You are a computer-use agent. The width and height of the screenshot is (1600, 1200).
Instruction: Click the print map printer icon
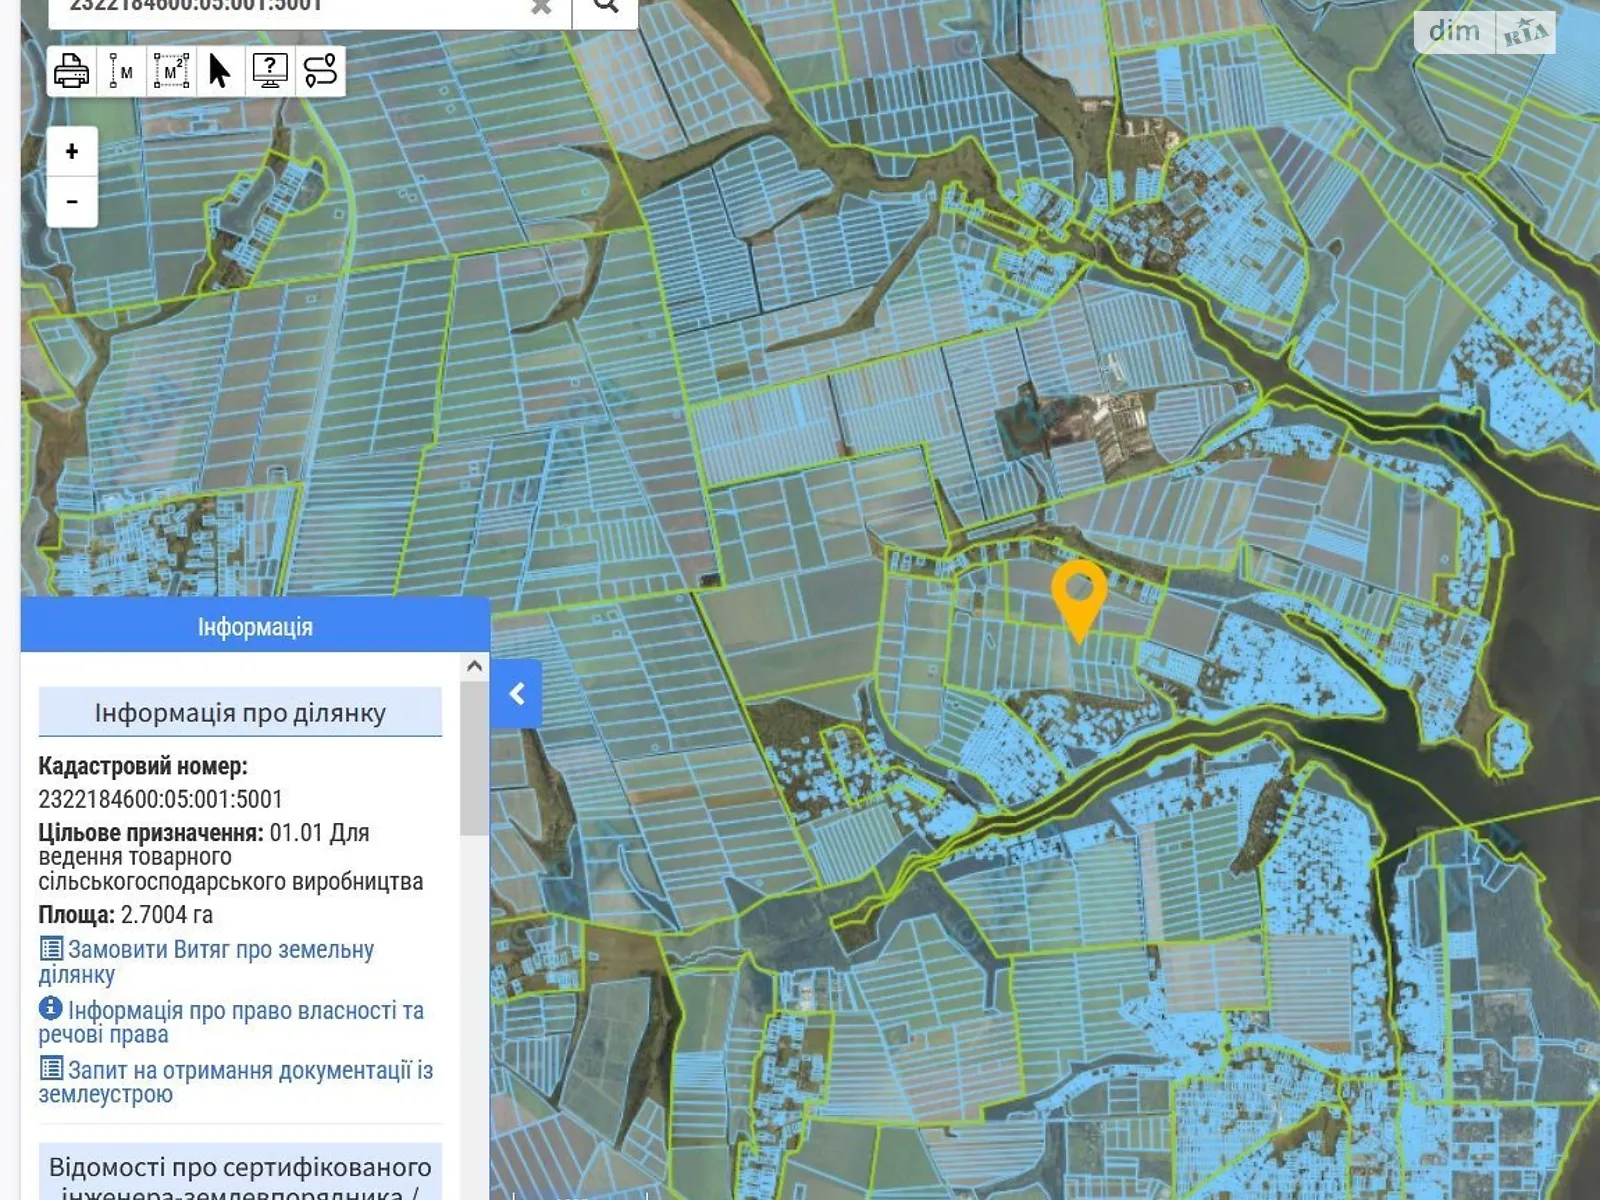[71, 71]
